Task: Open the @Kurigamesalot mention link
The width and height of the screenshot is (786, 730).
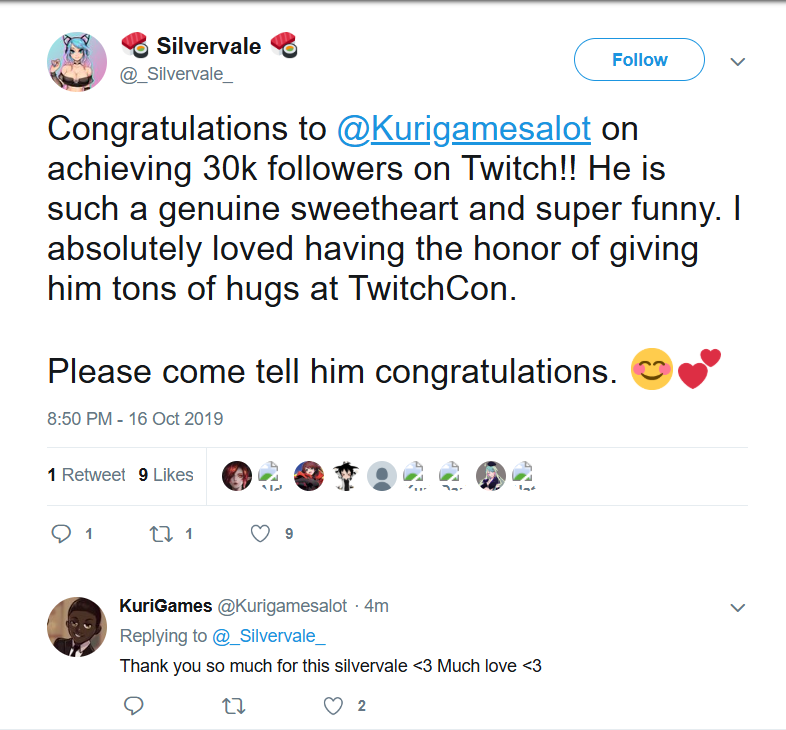Action: (x=465, y=129)
